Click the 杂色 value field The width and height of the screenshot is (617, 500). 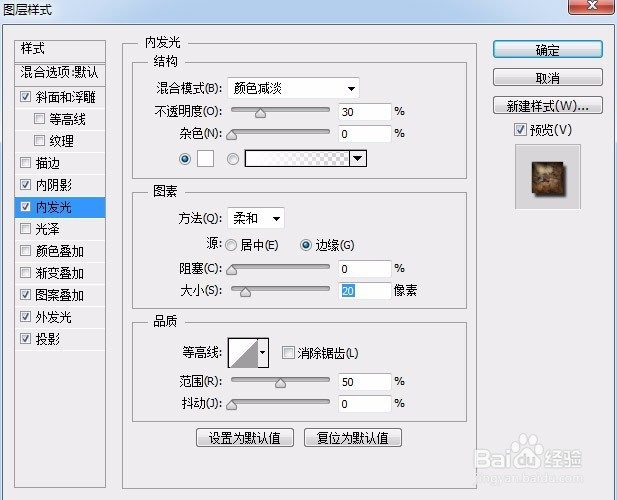click(365, 134)
